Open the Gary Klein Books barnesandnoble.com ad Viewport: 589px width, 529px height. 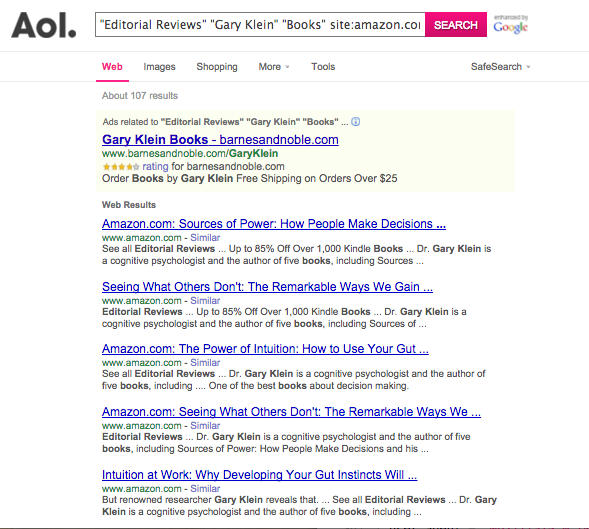[x=220, y=140]
